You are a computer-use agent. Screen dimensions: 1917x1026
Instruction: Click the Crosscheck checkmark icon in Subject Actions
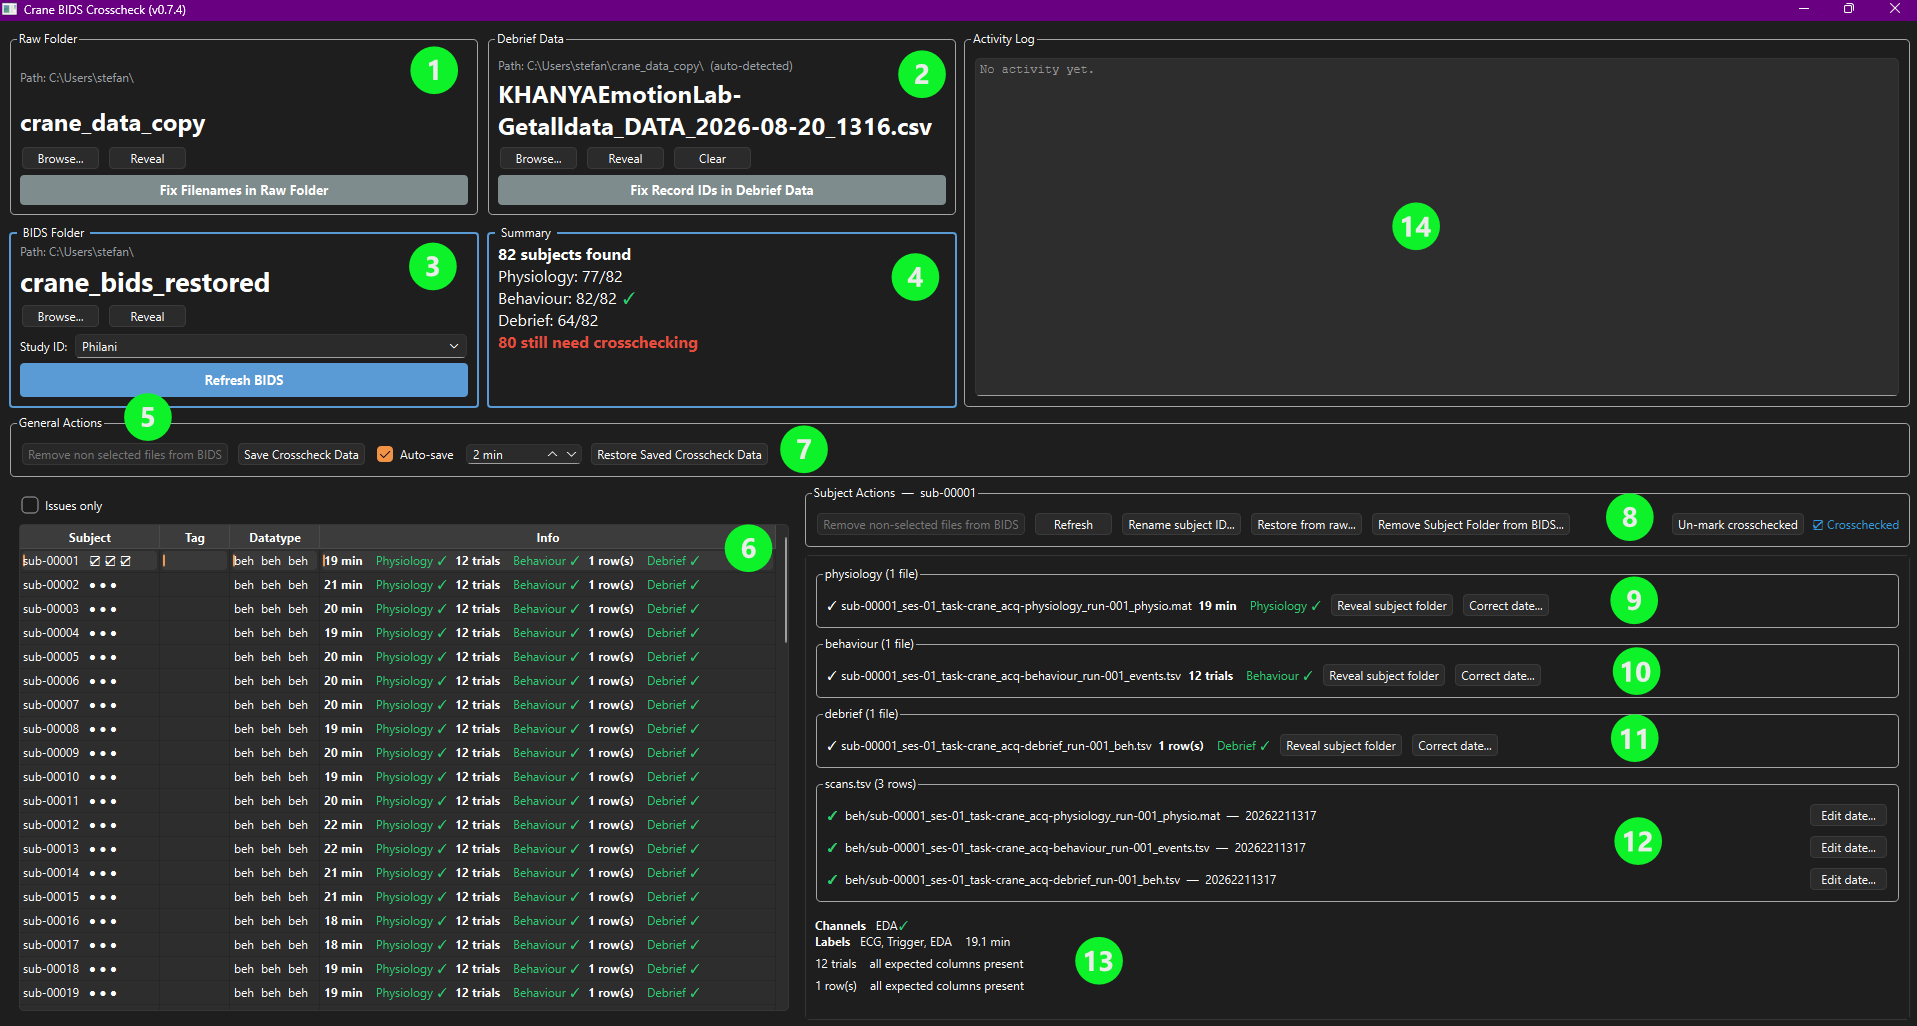(1818, 525)
